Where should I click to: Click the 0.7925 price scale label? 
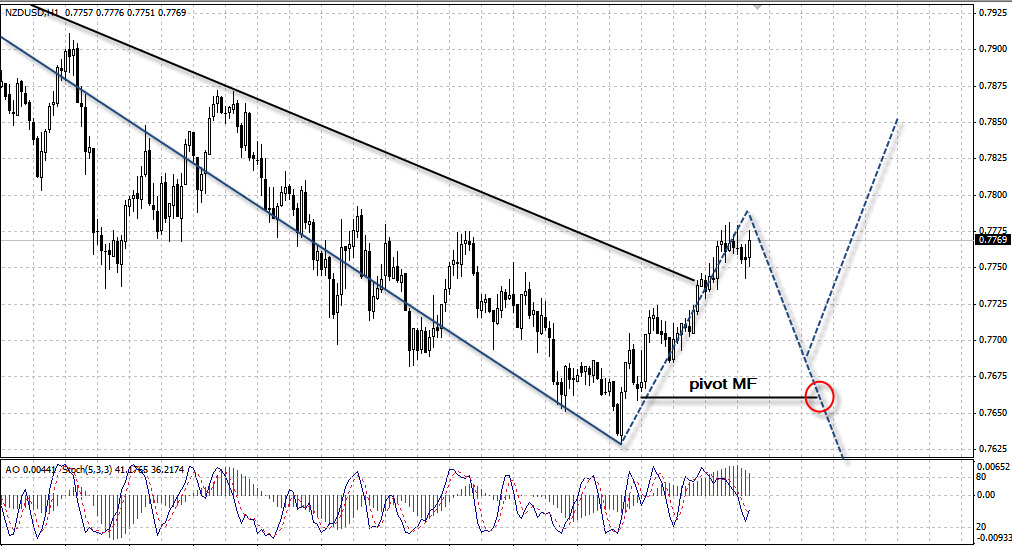[992, 13]
